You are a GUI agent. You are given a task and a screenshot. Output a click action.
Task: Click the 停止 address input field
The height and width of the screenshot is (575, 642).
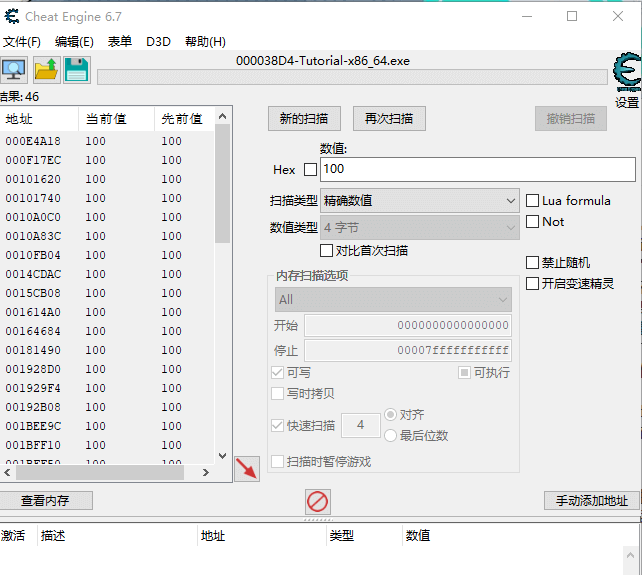click(x=408, y=351)
